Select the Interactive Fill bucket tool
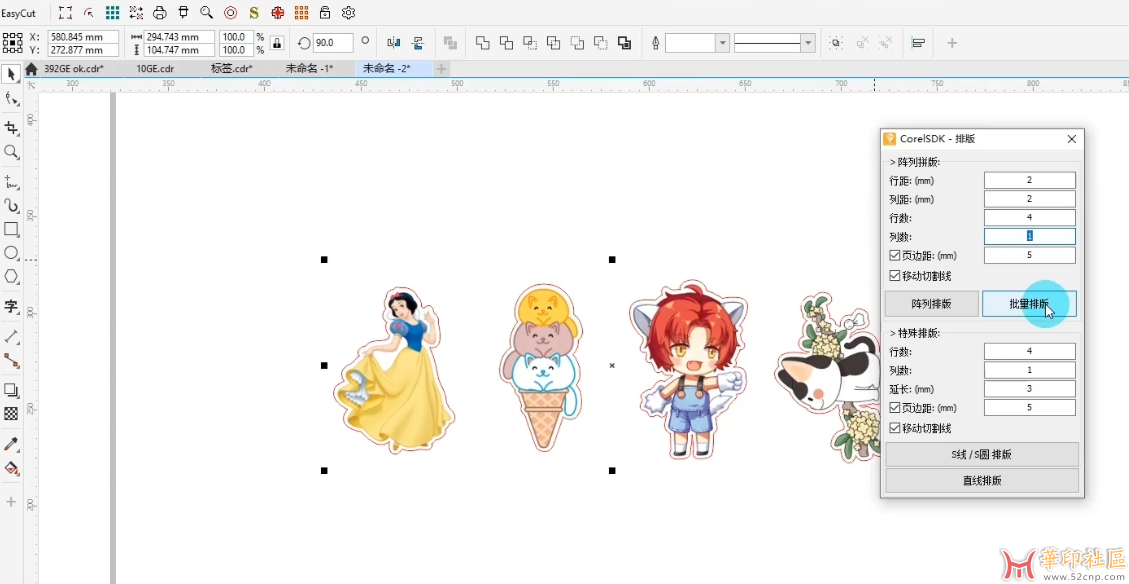Screen dimensions: 1129x584 click(x=11, y=468)
